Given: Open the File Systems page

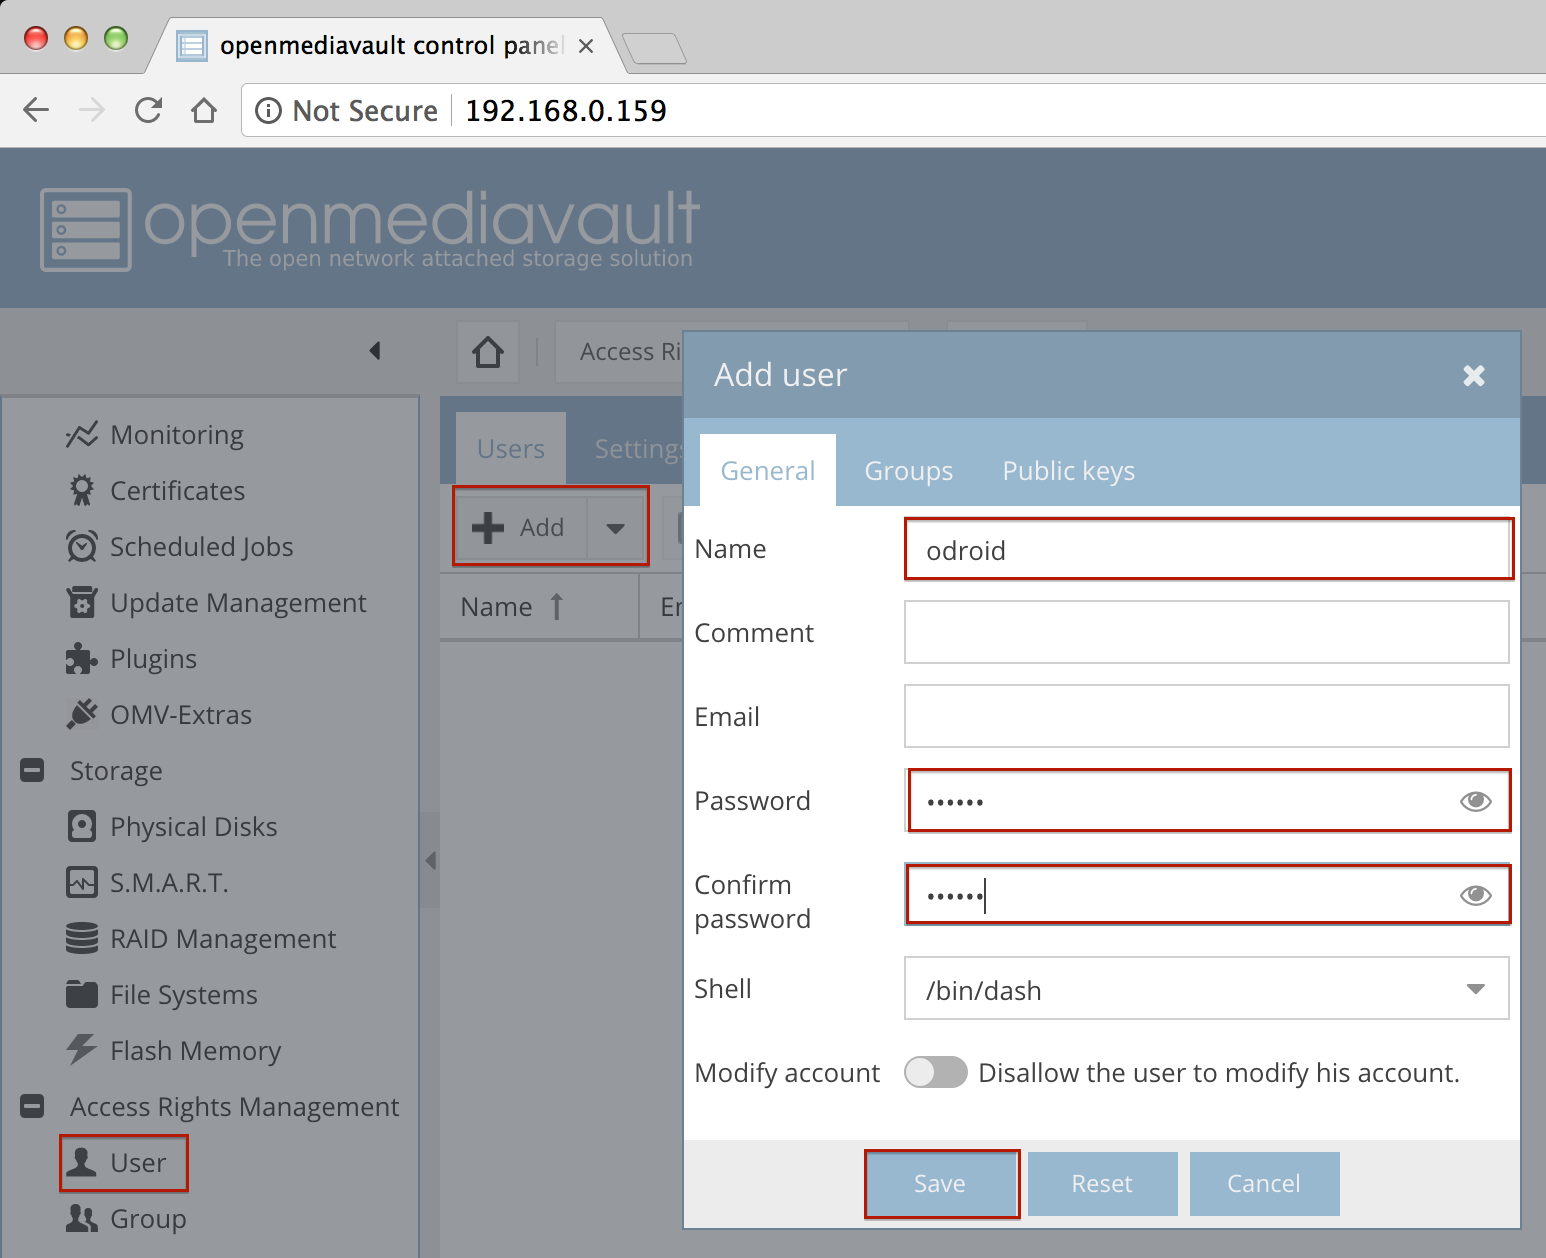Looking at the screenshot, I should [x=184, y=995].
